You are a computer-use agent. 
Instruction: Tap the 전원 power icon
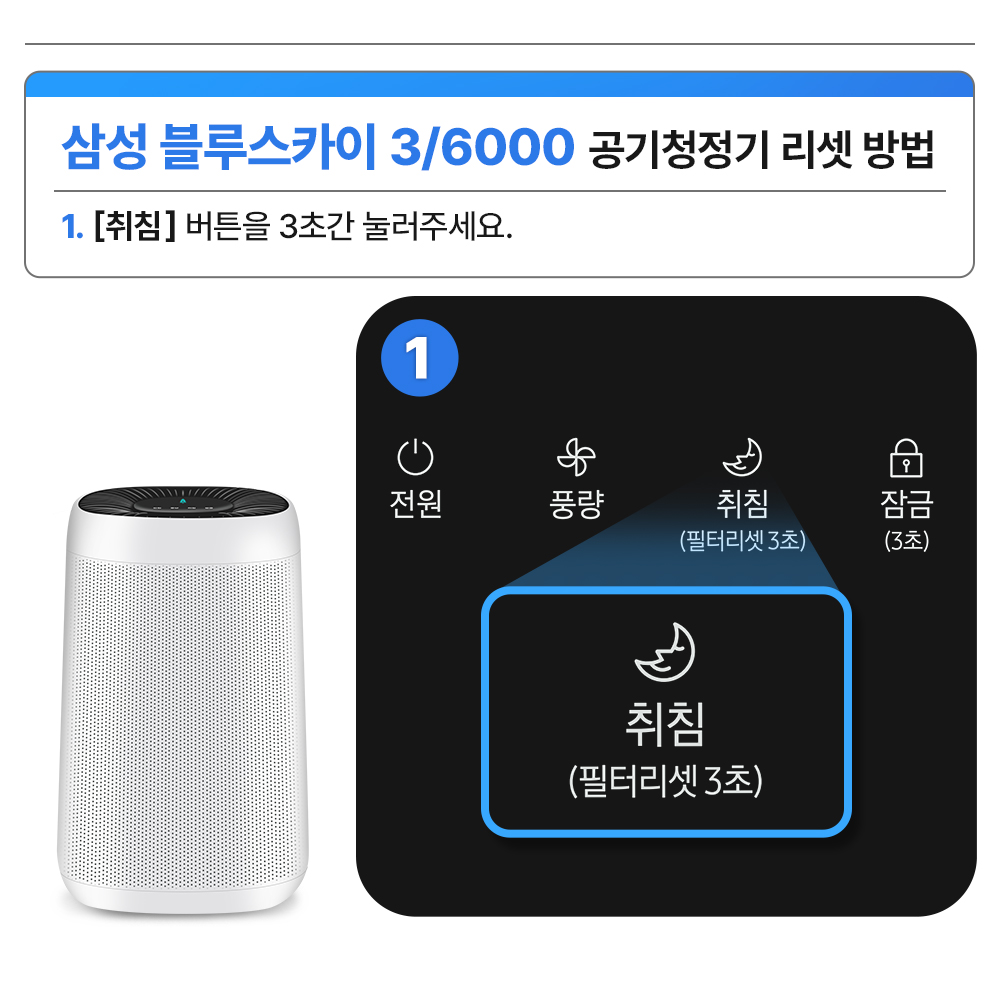click(x=415, y=457)
